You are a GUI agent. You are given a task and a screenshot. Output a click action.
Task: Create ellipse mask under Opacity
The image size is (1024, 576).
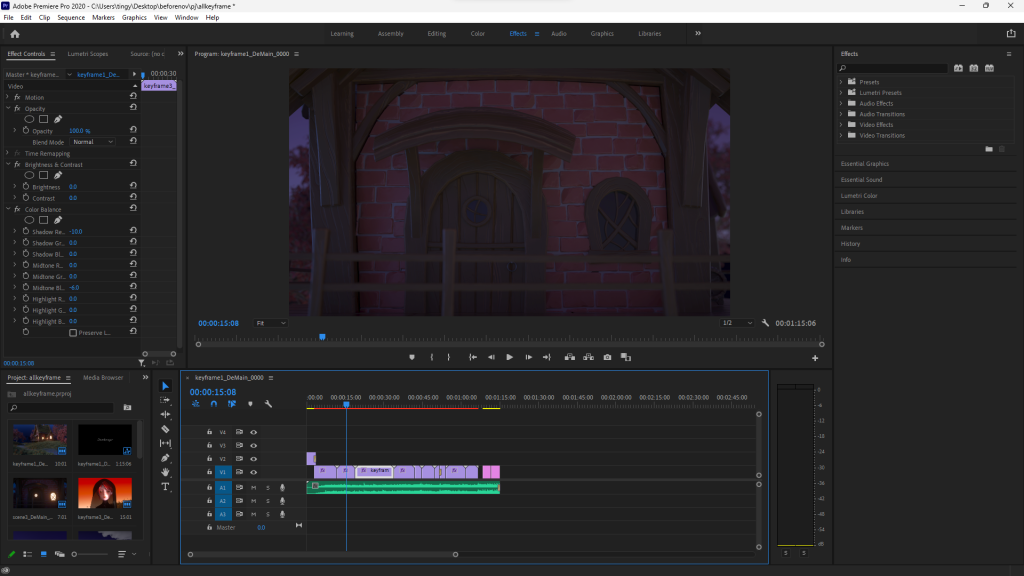[x=29, y=120]
